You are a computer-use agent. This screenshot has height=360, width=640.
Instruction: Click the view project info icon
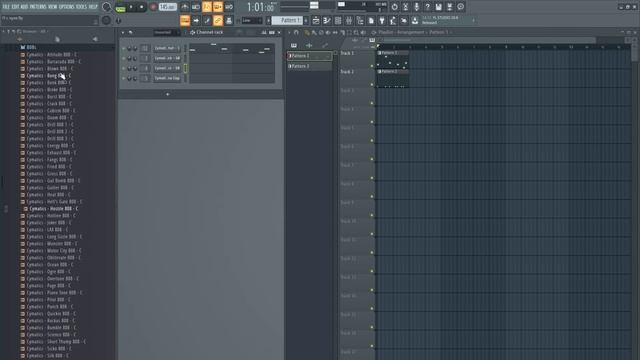tap(460, 7)
